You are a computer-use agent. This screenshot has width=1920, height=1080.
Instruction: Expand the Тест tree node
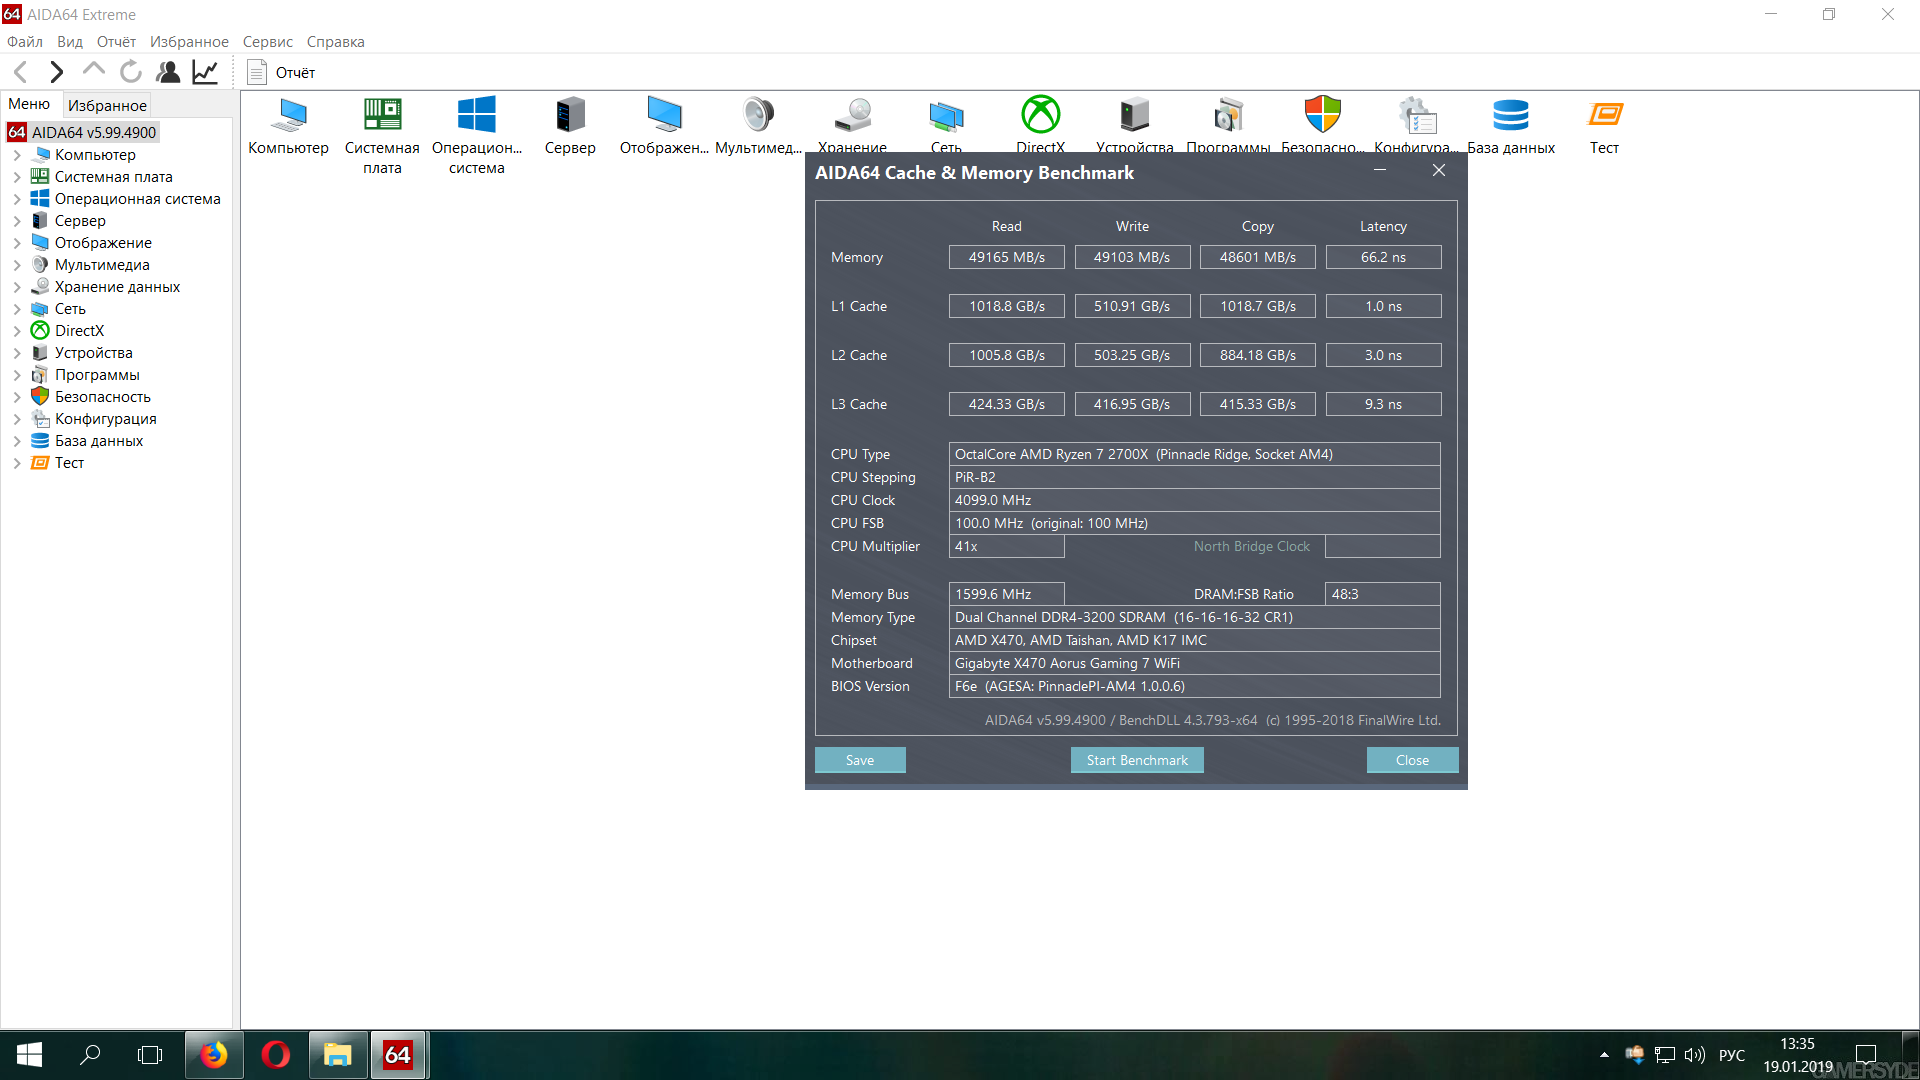click(x=17, y=463)
